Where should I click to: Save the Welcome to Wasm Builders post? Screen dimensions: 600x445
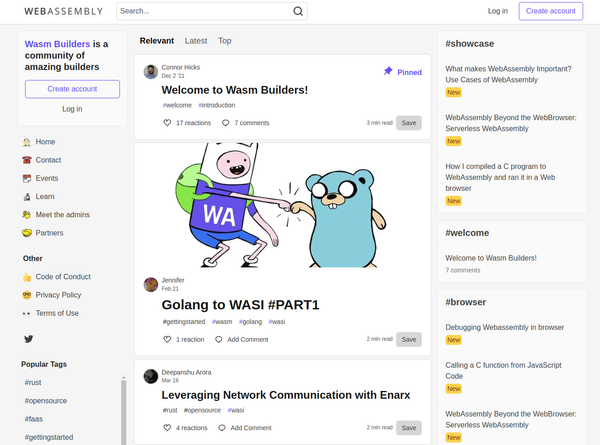pos(409,123)
